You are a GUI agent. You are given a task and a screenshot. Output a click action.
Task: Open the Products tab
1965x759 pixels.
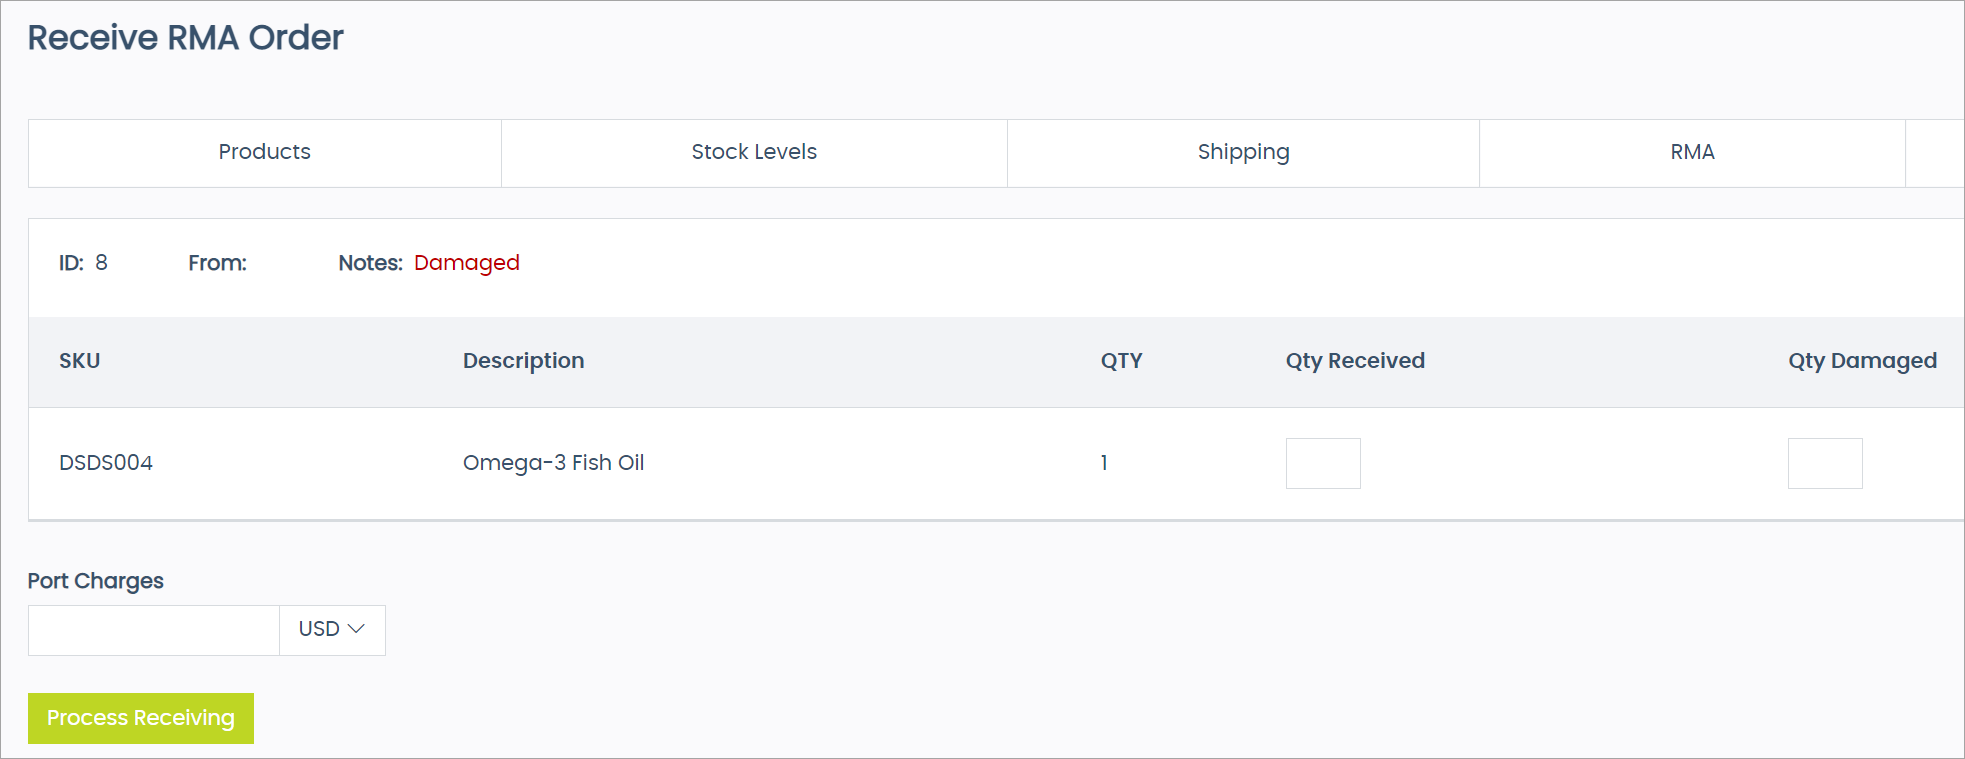pyautogui.click(x=264, y=152)
